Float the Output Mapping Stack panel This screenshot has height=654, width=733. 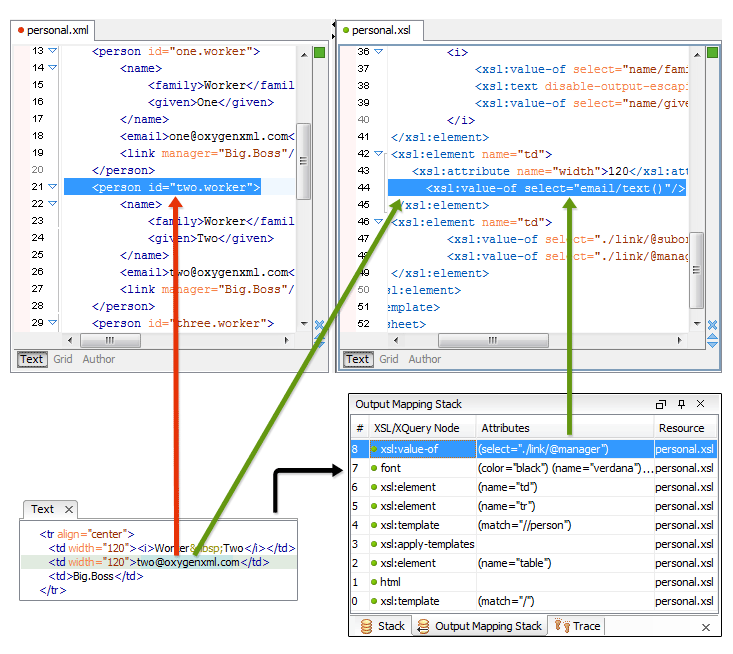click(x=661, y=404)
